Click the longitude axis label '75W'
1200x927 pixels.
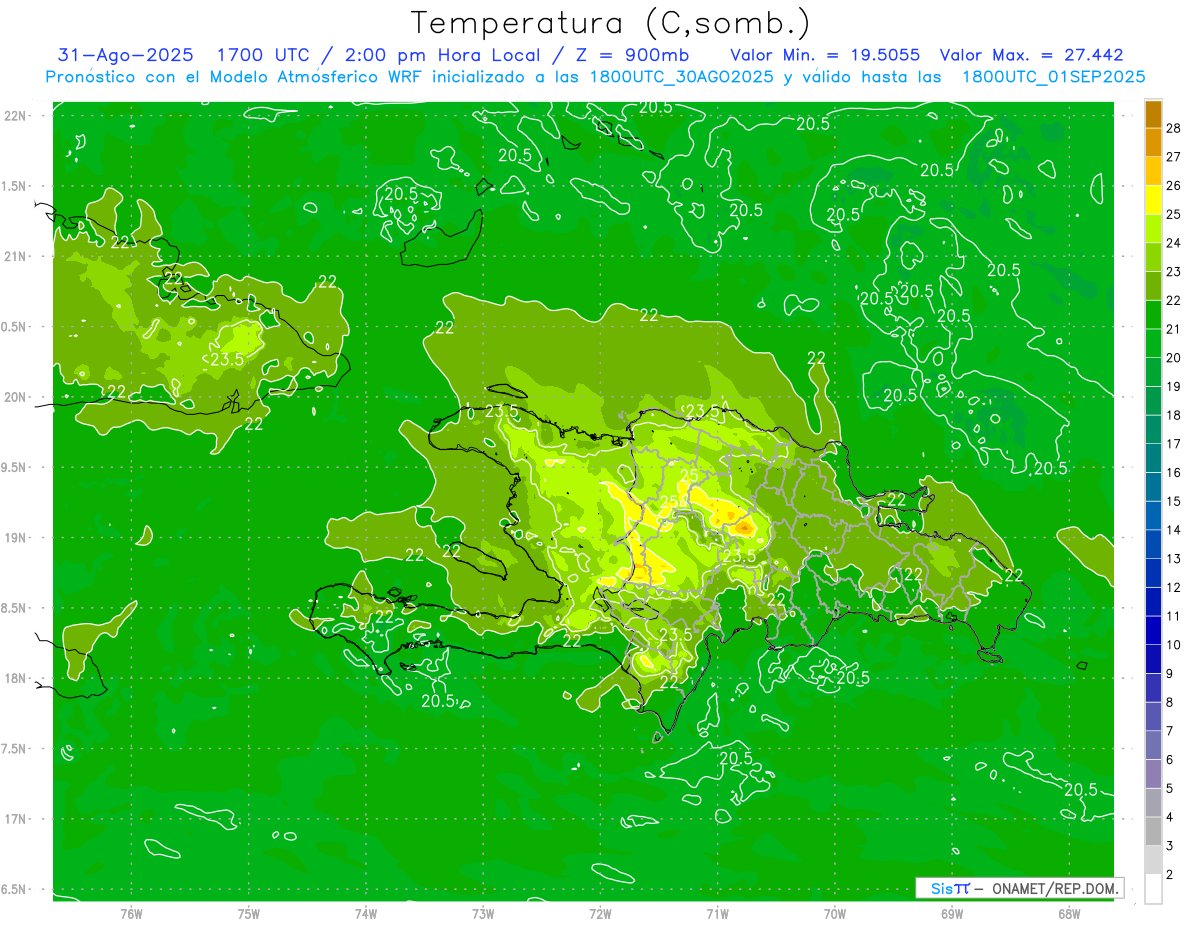click(249, 913)
